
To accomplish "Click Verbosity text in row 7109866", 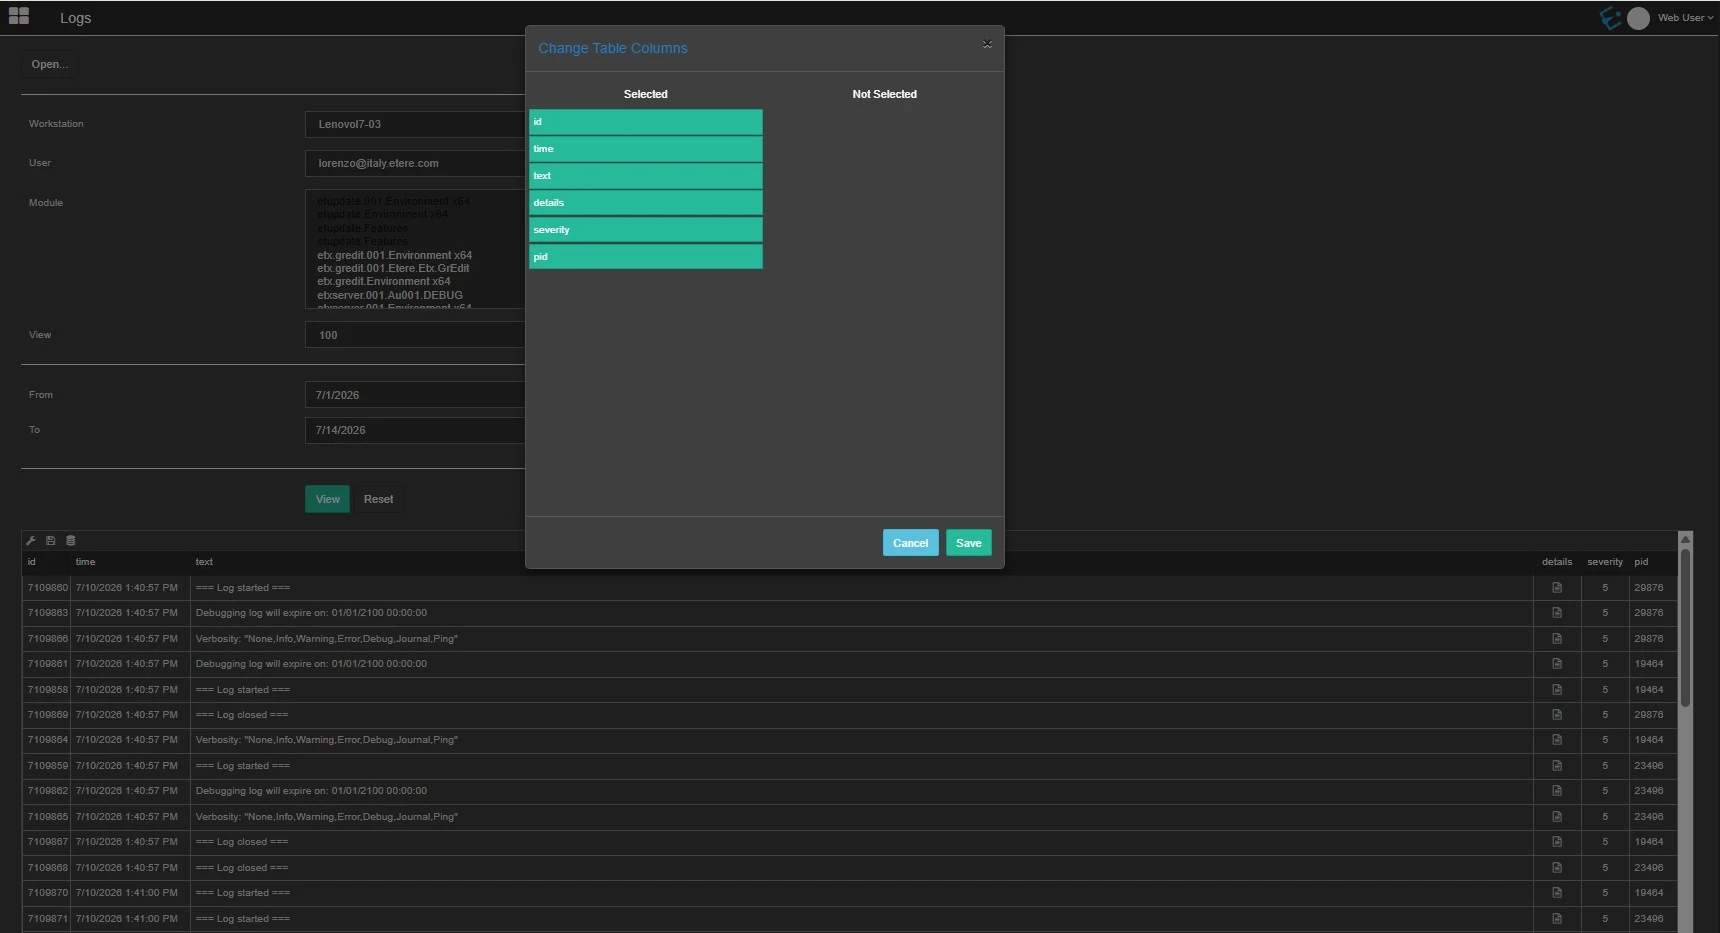I will point(326,639).
